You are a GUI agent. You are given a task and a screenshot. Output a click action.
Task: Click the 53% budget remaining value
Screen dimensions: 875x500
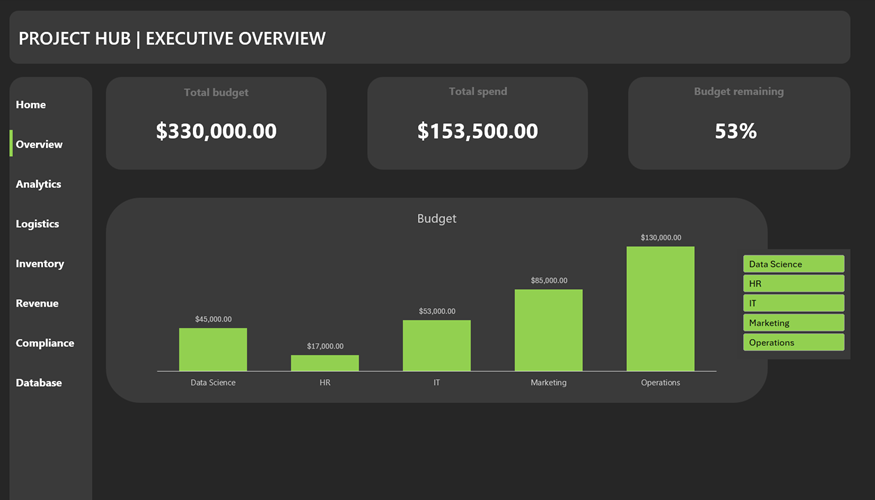tap(735, 131)
